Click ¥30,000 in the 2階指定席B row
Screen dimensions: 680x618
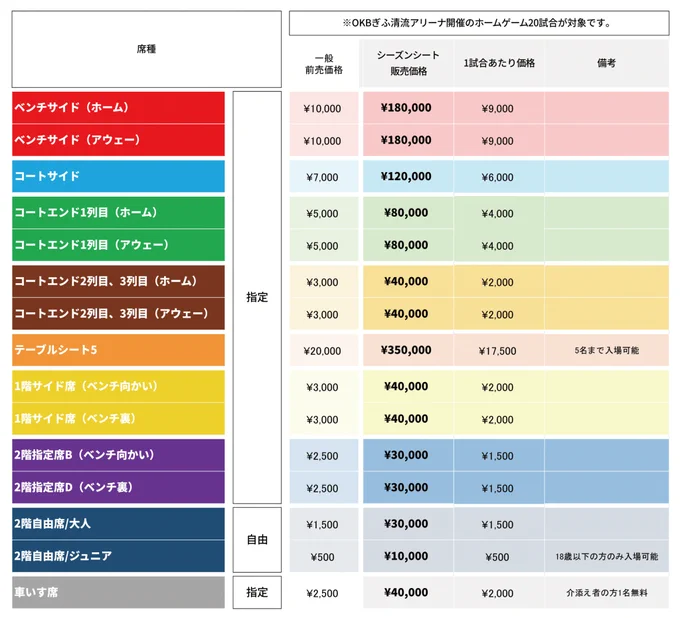[406, 455]
